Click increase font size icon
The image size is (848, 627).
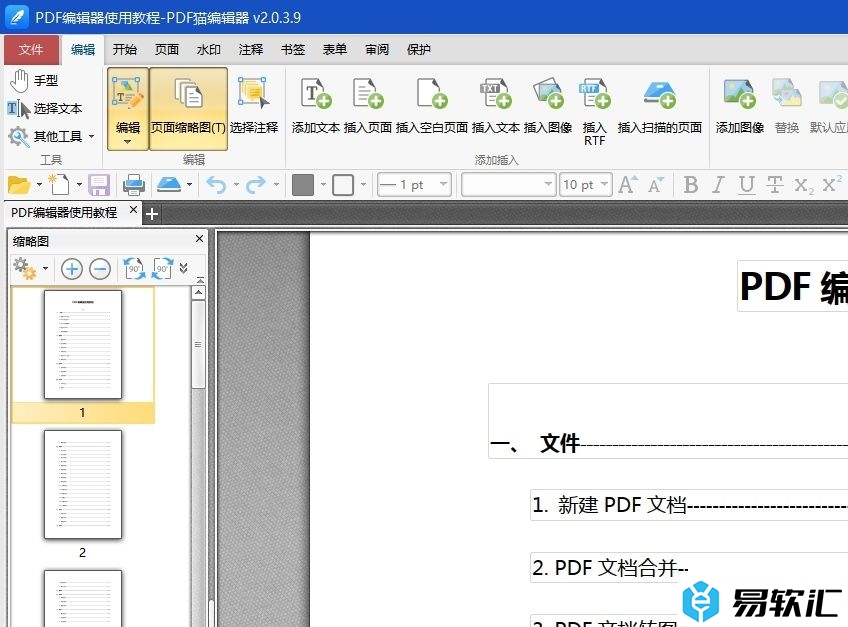(x=627, y=185)
